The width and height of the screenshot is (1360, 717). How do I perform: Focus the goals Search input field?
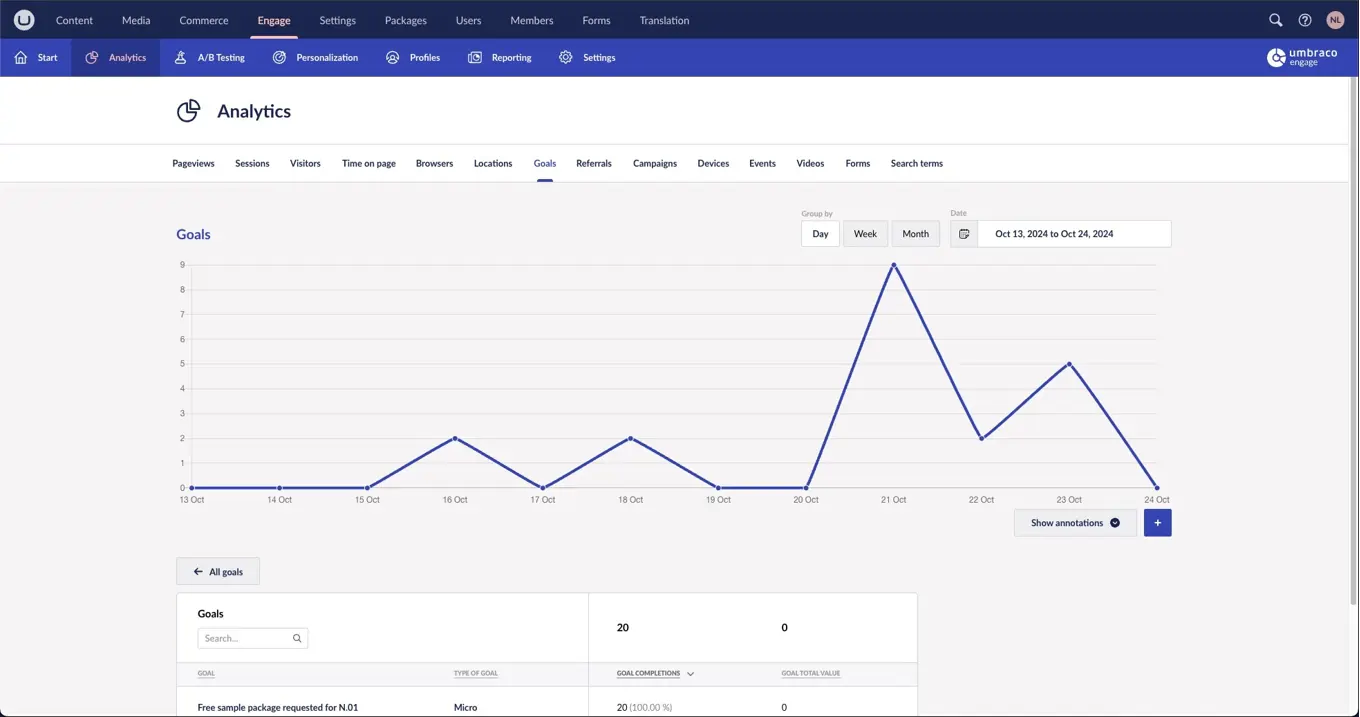click(x=253, y=638)
